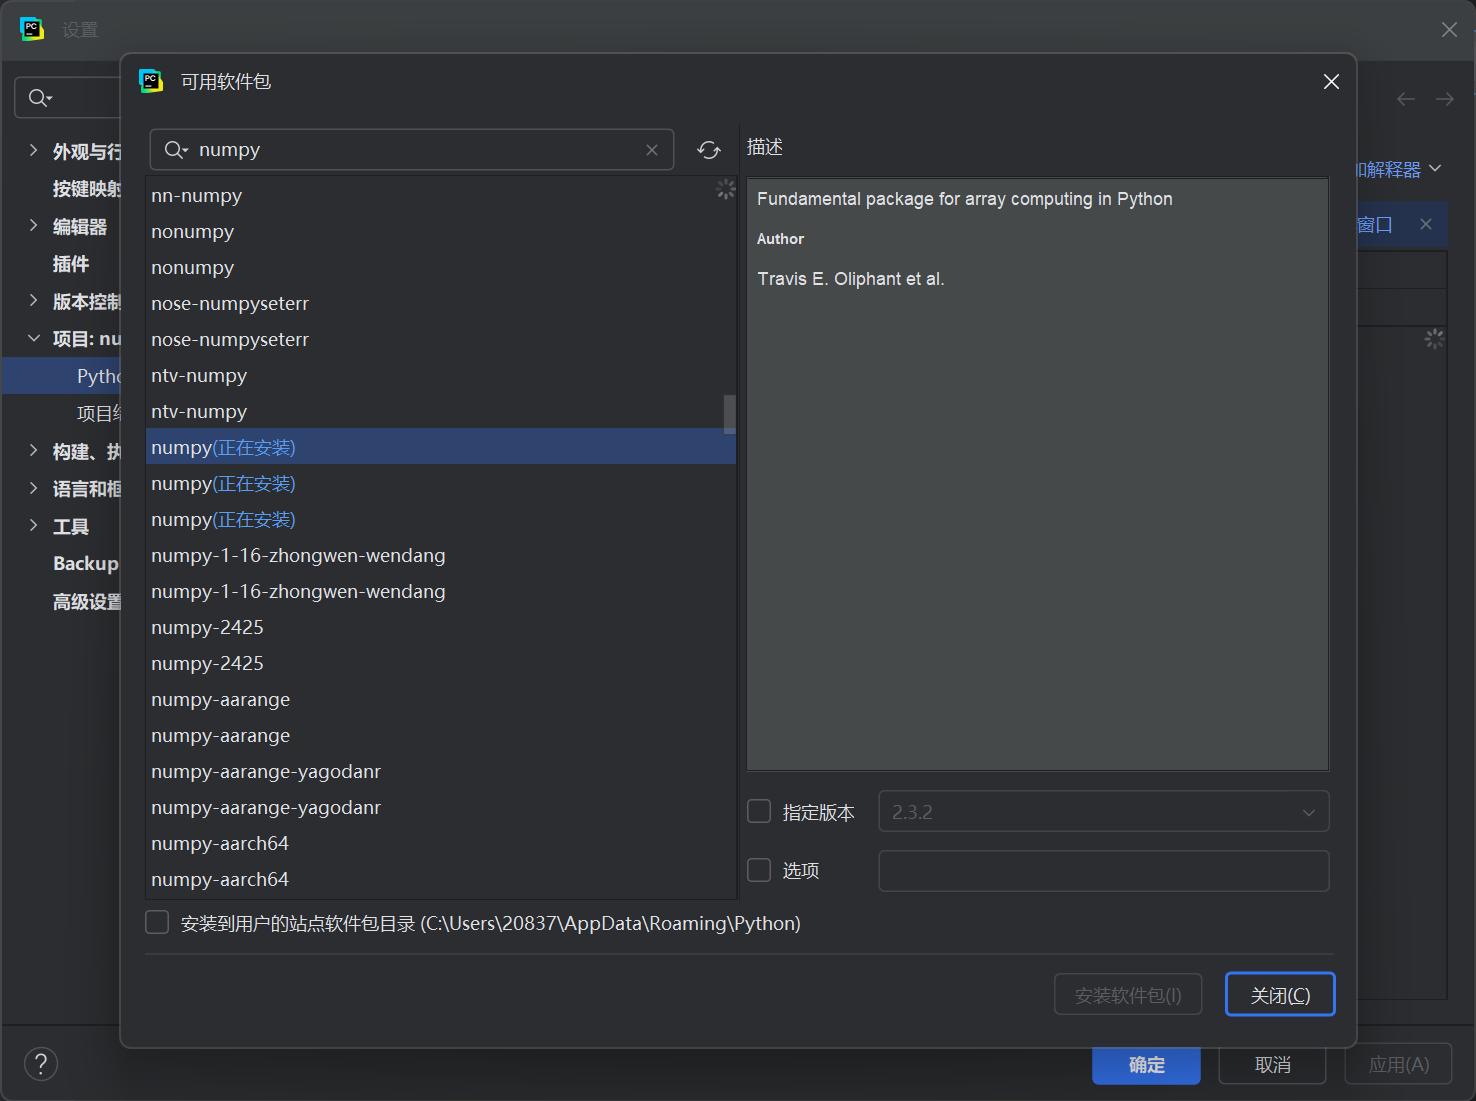Click the forward arrow in settings
The image size is (1476, 1101).
tap(1445, 99)
